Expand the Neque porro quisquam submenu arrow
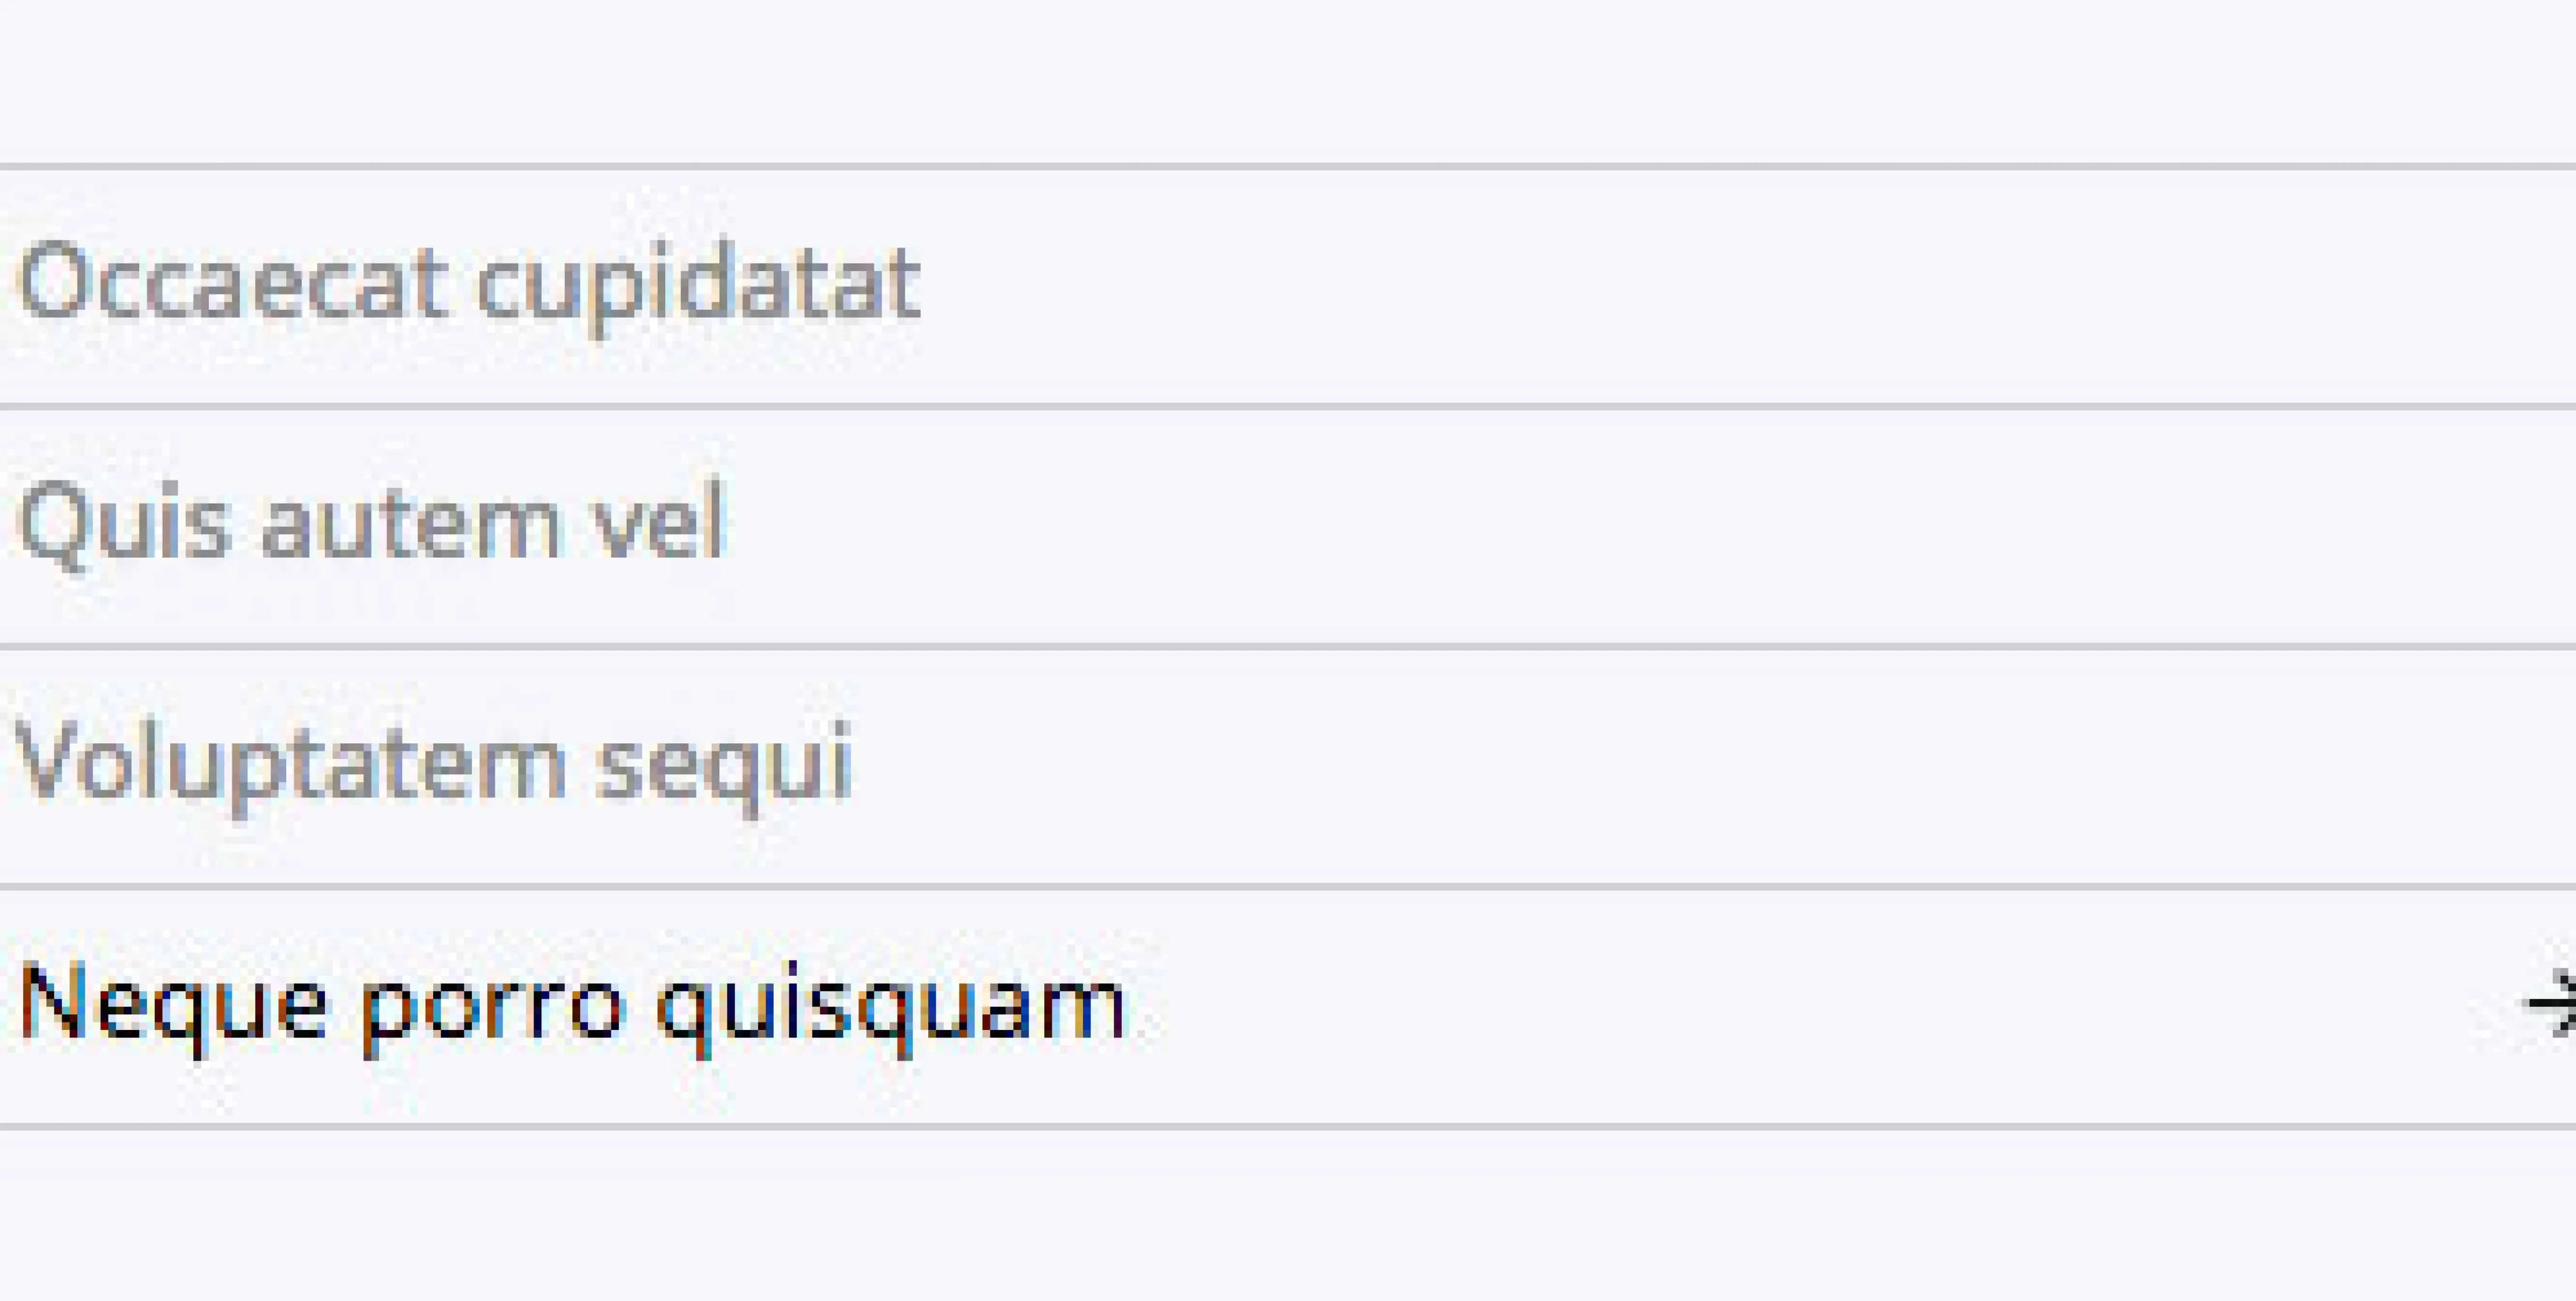Screen dimensions: 2576x1301 click(x=2552, y=1003)
